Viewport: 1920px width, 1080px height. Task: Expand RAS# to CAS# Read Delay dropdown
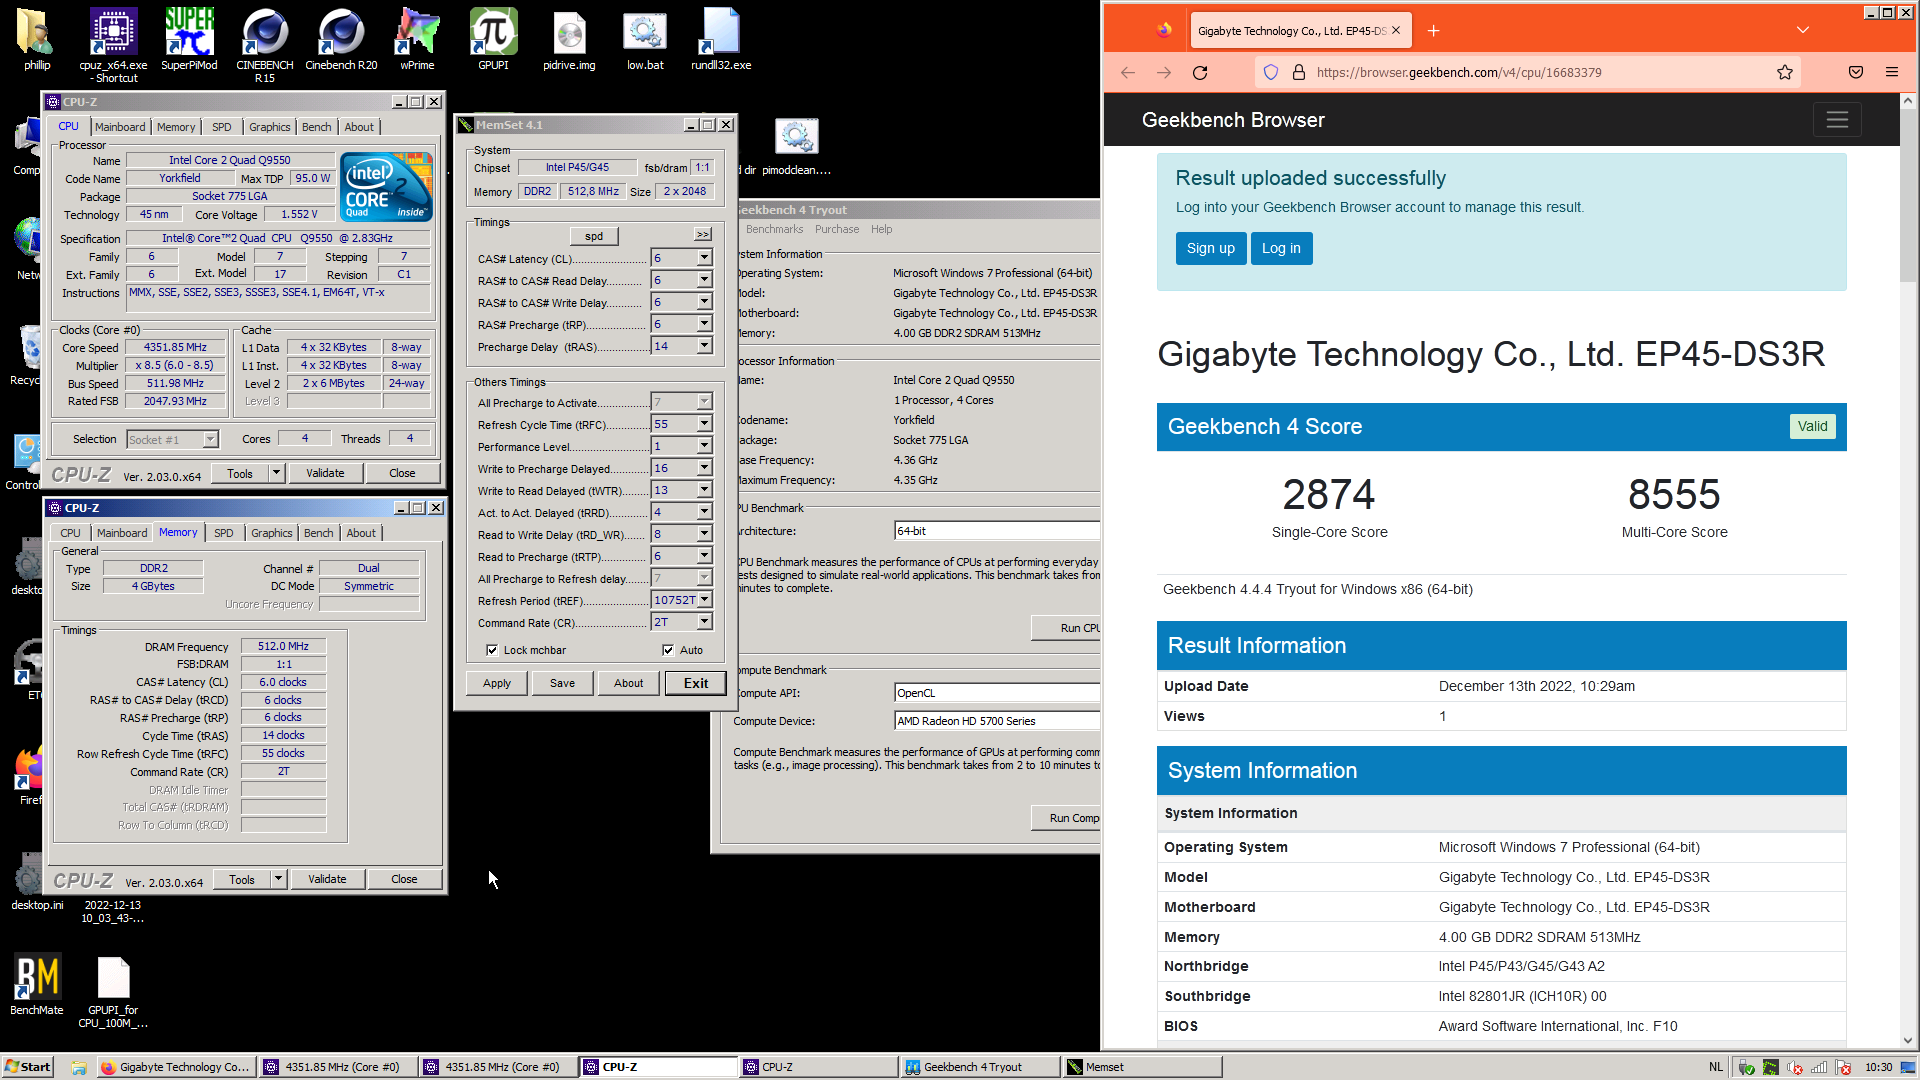[704, 280]
